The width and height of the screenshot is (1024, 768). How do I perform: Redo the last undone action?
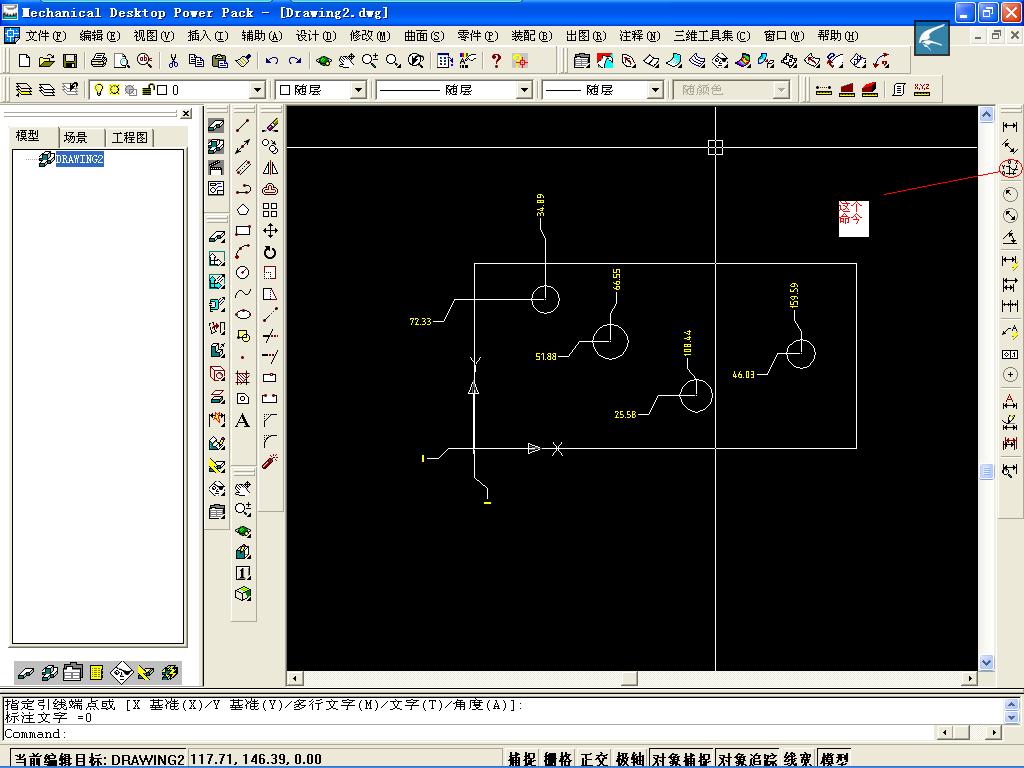point(295,61)
